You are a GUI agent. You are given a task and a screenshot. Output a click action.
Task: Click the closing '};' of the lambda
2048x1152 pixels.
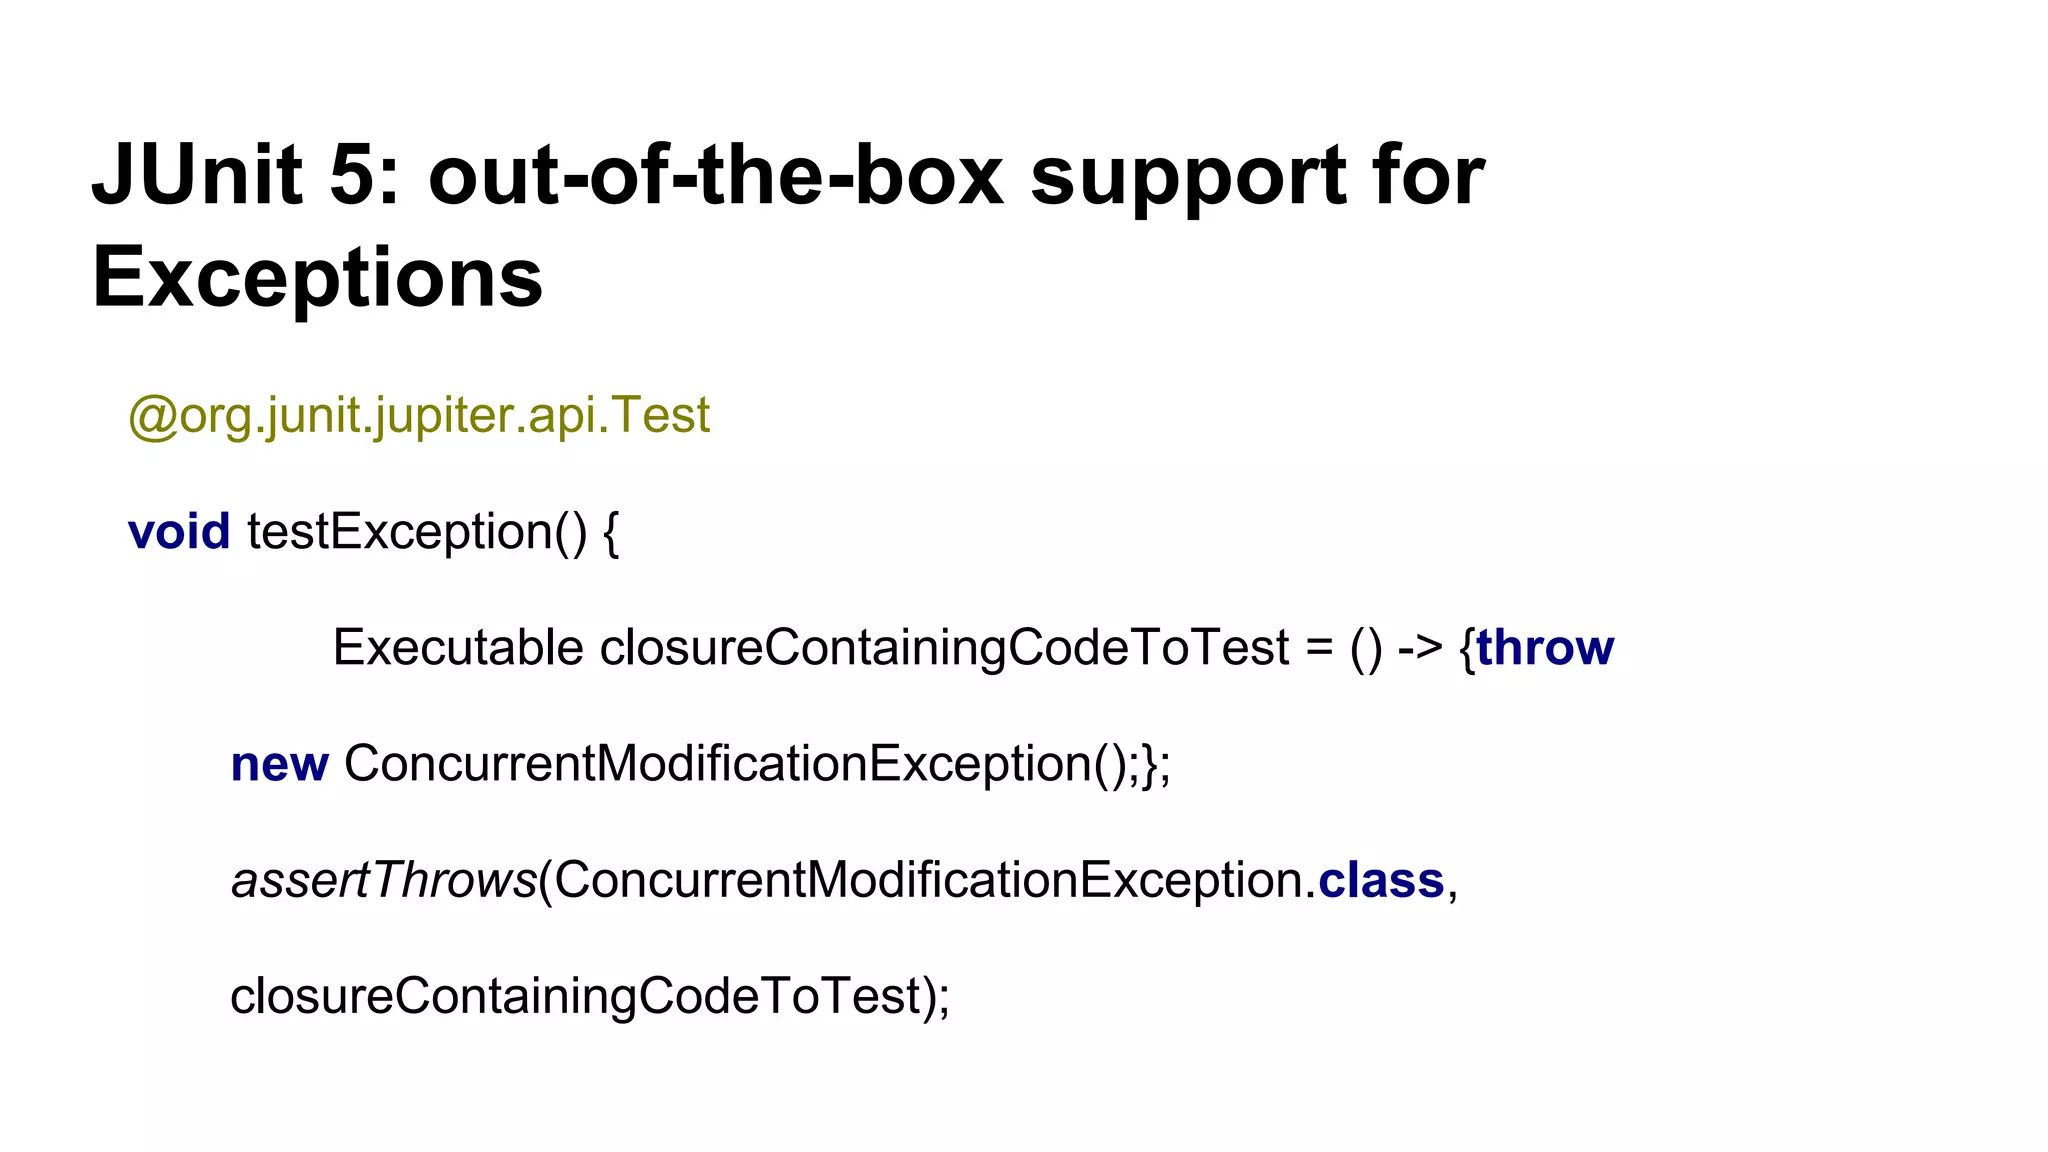pos(1155,764)
